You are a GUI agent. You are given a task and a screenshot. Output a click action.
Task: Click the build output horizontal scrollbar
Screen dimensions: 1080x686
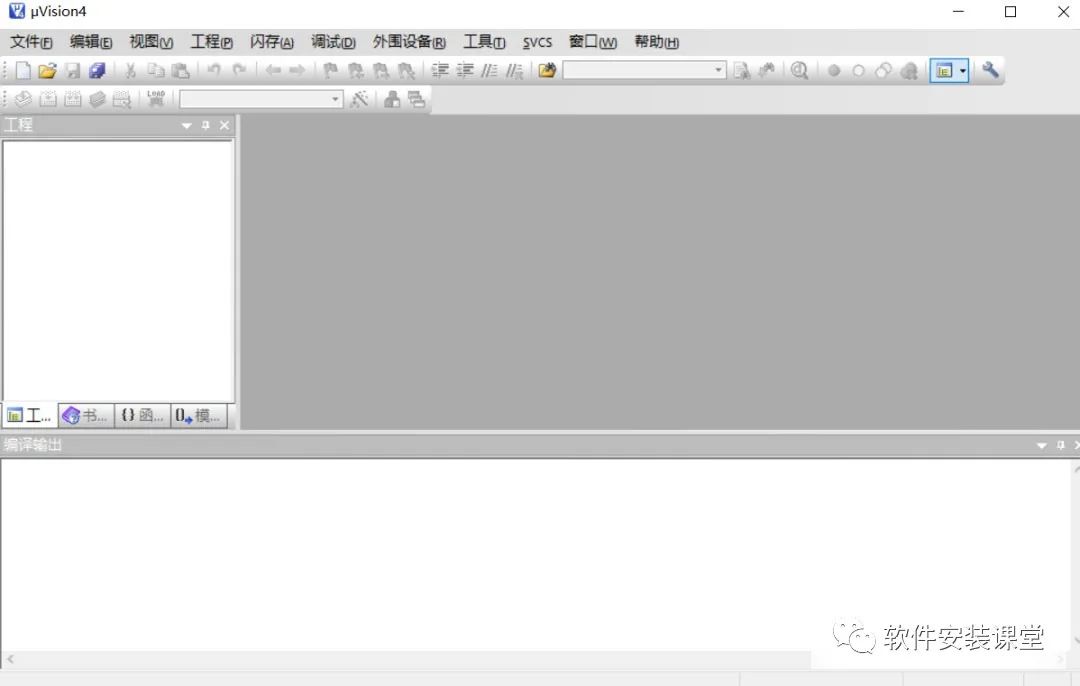[x=535, y=659]
